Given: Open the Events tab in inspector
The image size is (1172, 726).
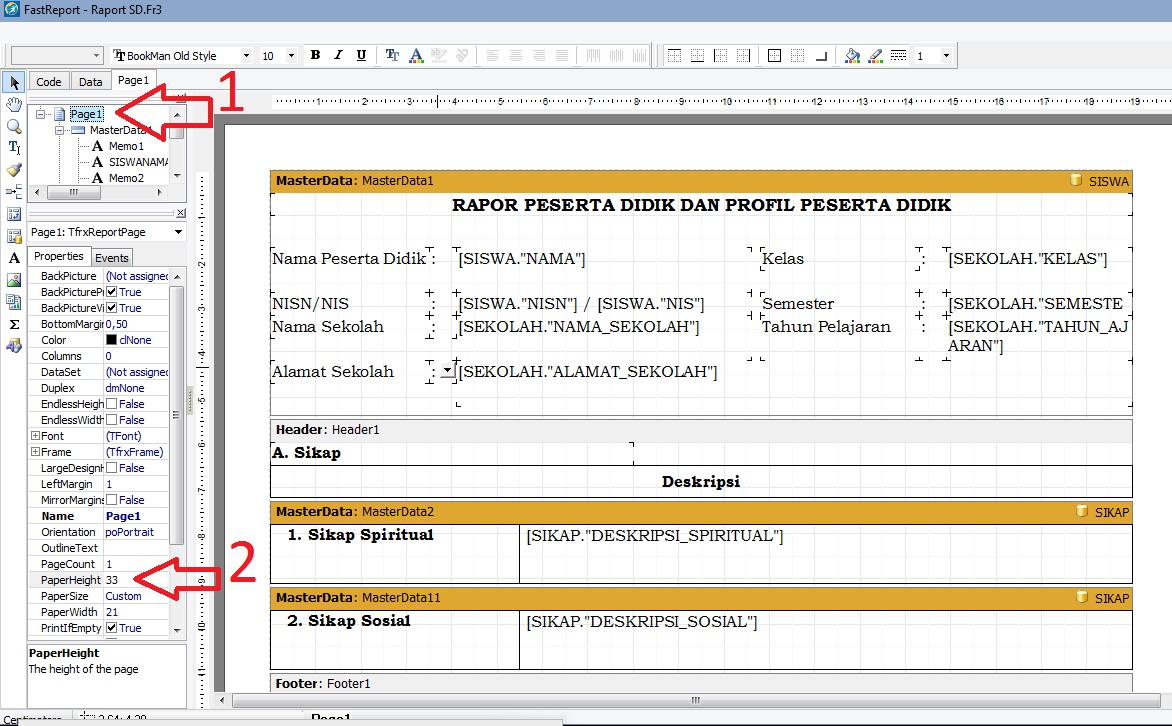Looking at the screenshot, I should coord(112,257).
